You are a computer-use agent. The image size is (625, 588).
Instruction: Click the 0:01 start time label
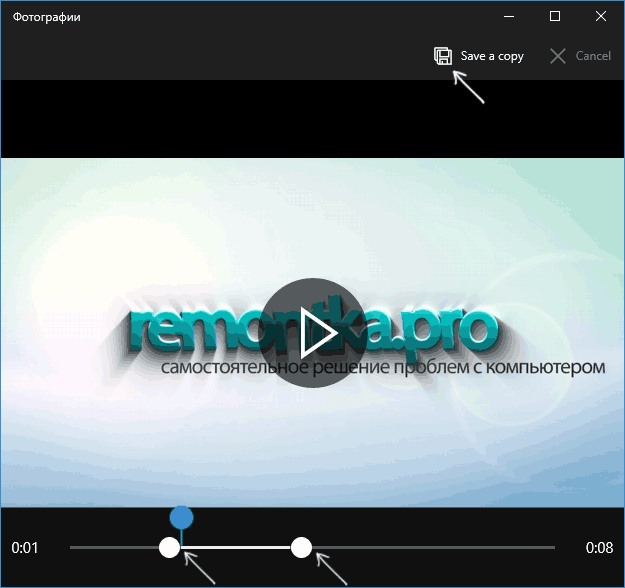(x=25, y=548)
